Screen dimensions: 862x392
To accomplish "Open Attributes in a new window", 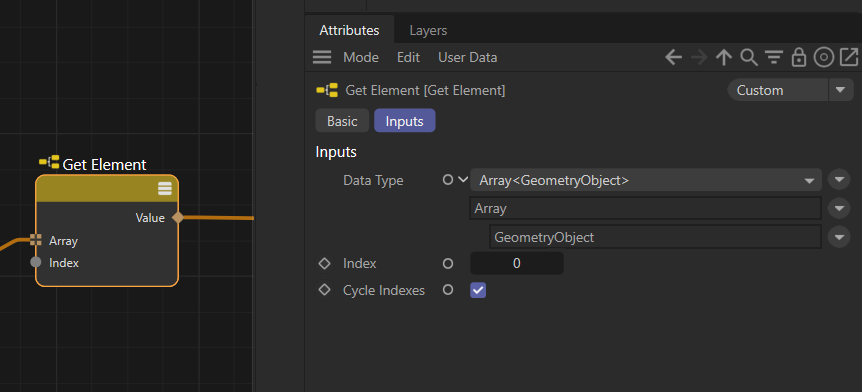I will 849,57.
